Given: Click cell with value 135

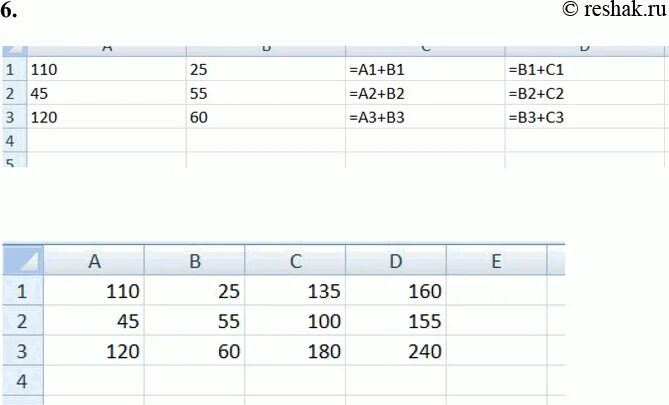Looking at the screenshot, I should tap(295, 290).
